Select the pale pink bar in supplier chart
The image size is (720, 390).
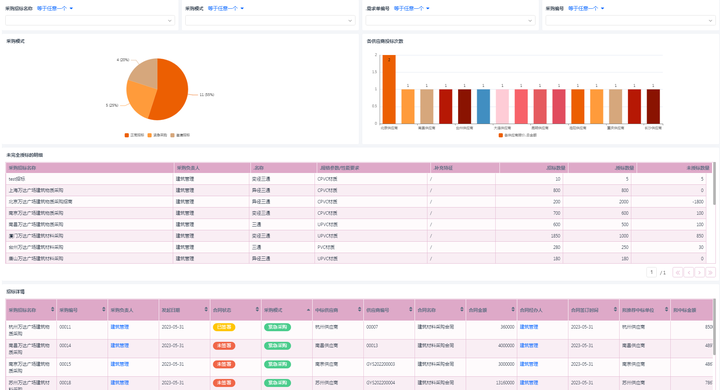(502, 106)
